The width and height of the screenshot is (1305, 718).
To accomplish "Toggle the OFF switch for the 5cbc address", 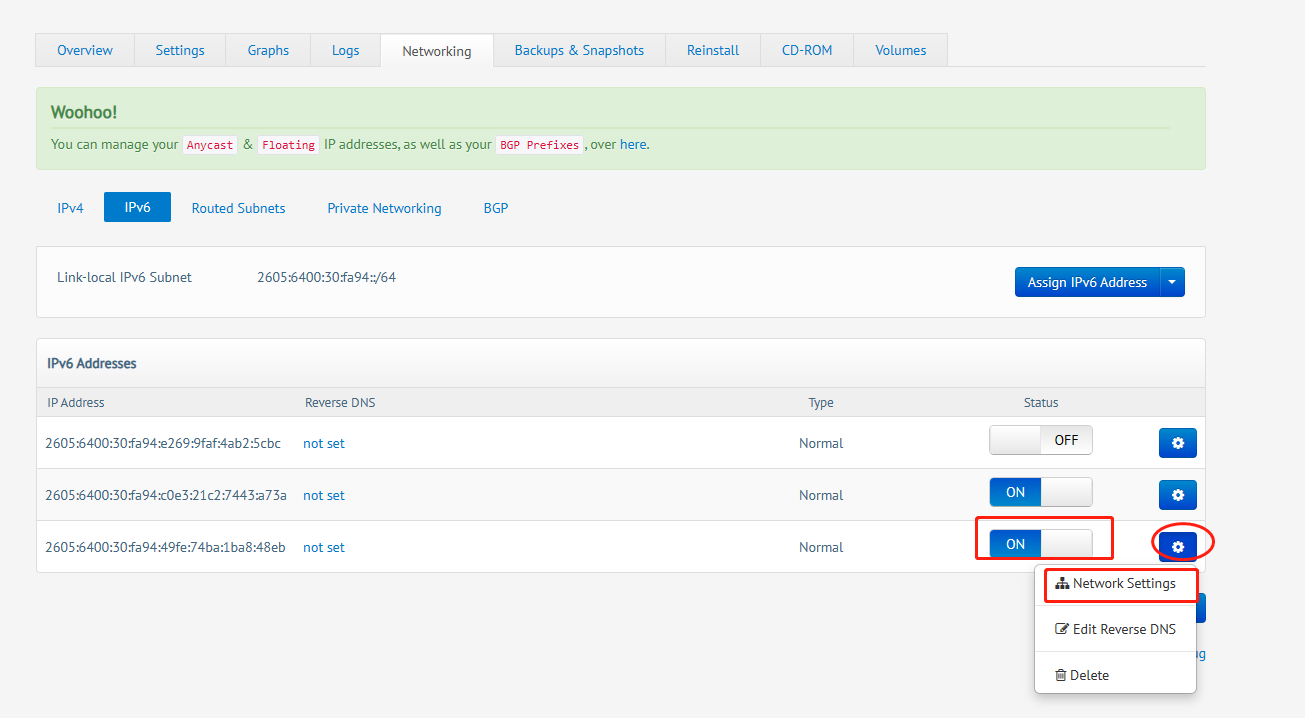I will pyautogui.click(x=1040, y=440).
